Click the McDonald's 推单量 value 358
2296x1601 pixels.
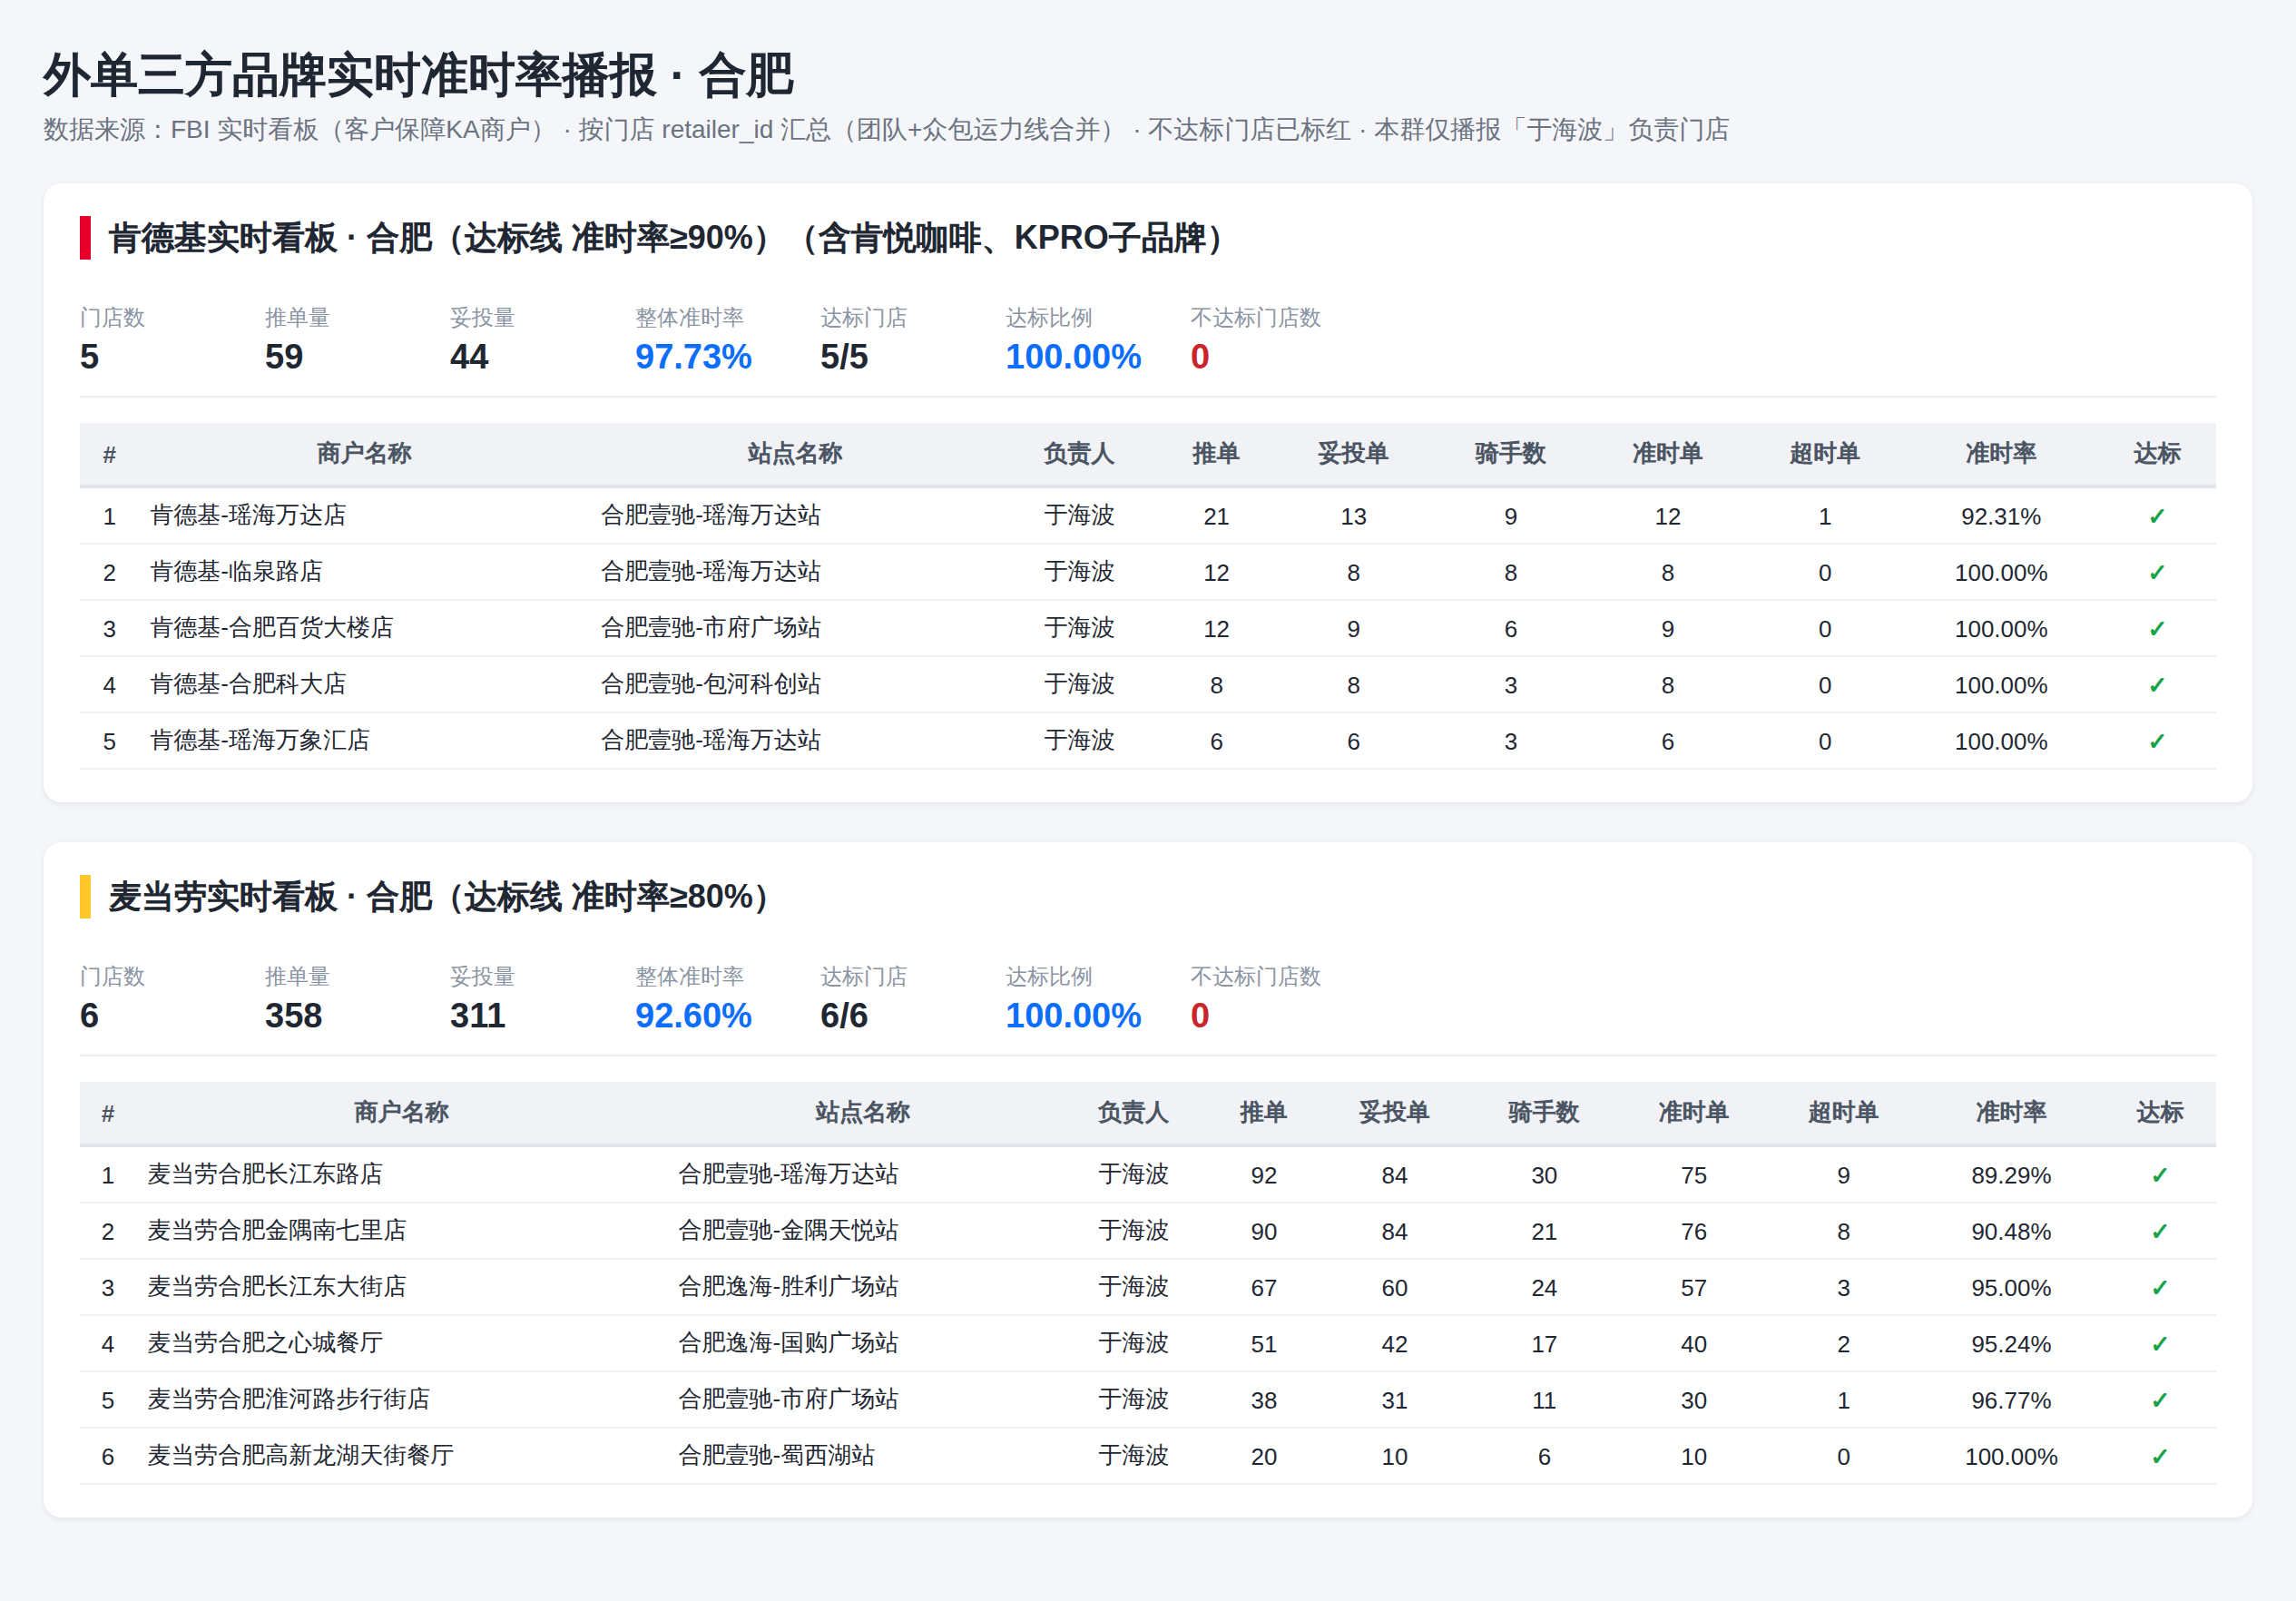click(293, 1016)
